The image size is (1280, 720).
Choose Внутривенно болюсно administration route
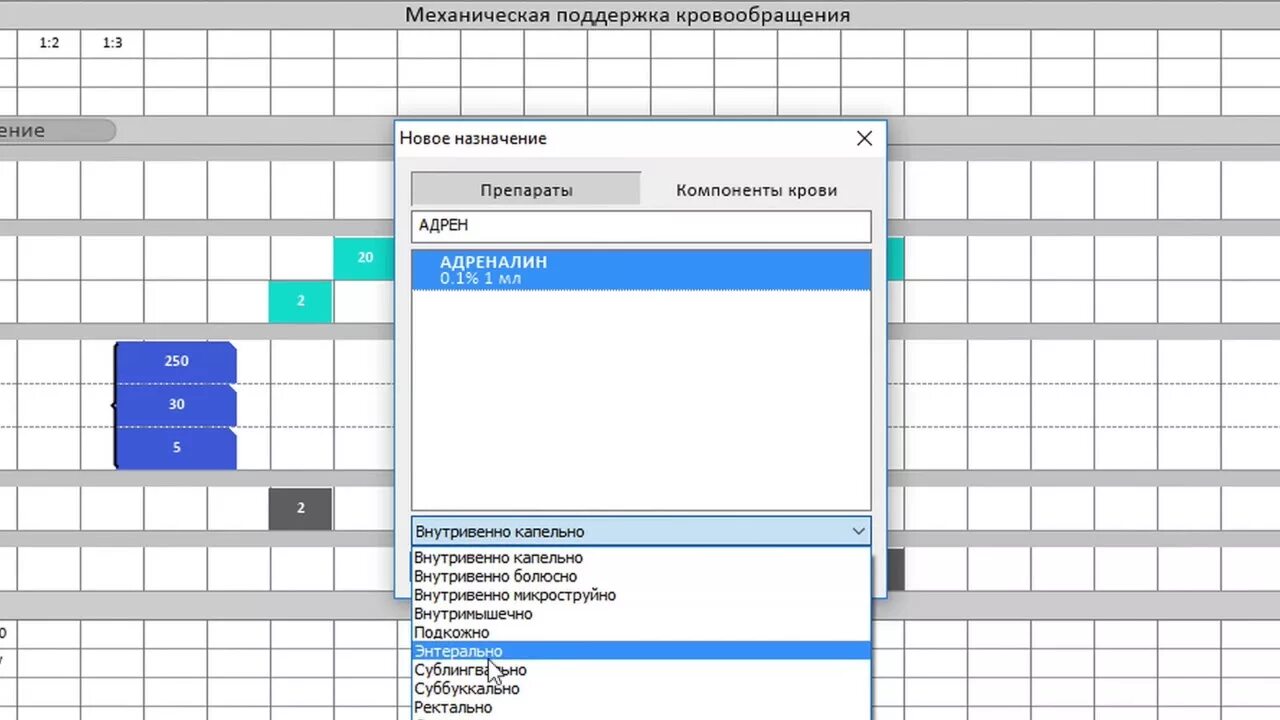click(x=495, y=576)
